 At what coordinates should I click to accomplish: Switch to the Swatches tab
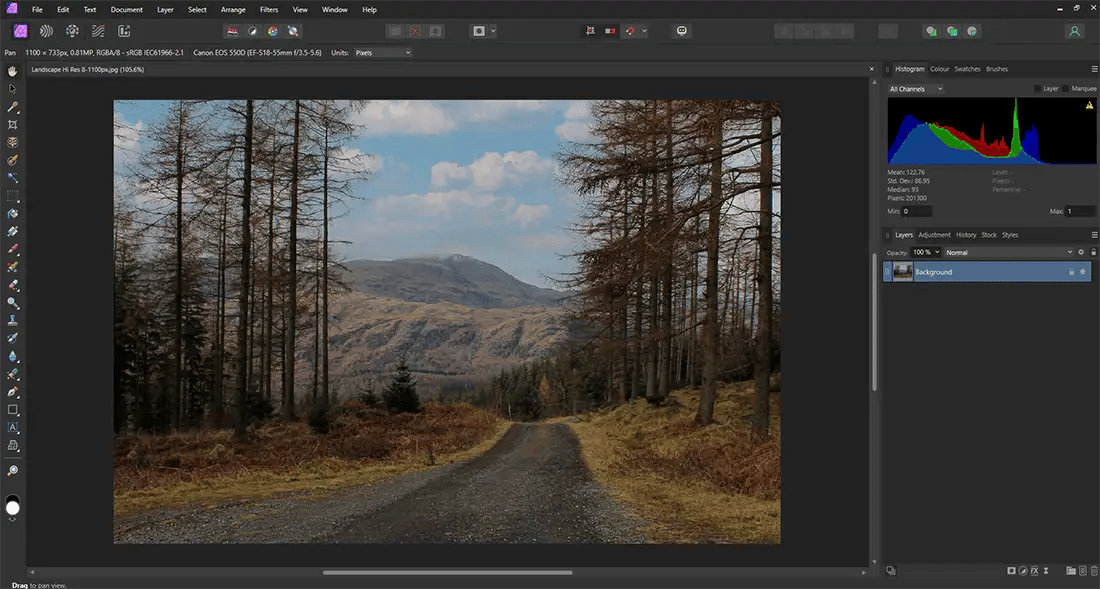tap(967, 69)
